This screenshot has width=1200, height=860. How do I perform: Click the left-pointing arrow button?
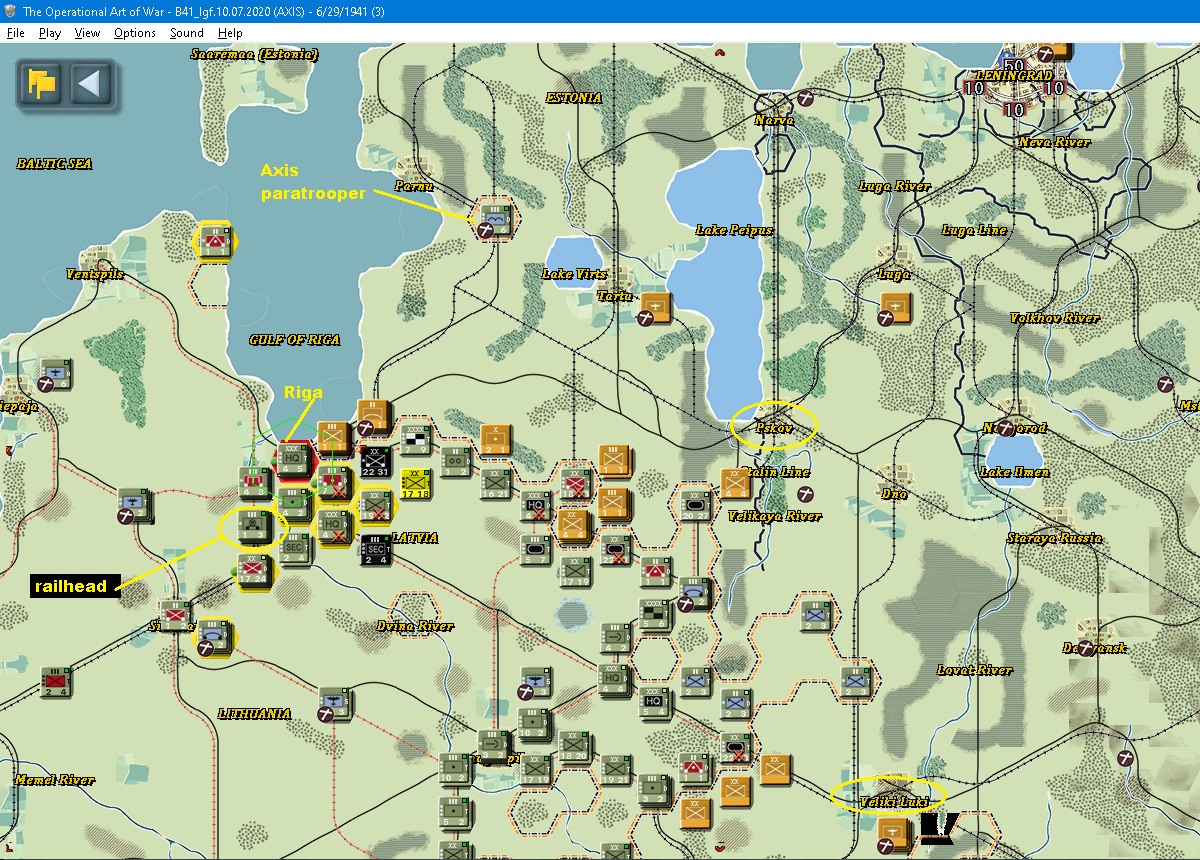[x=90, y=83]
